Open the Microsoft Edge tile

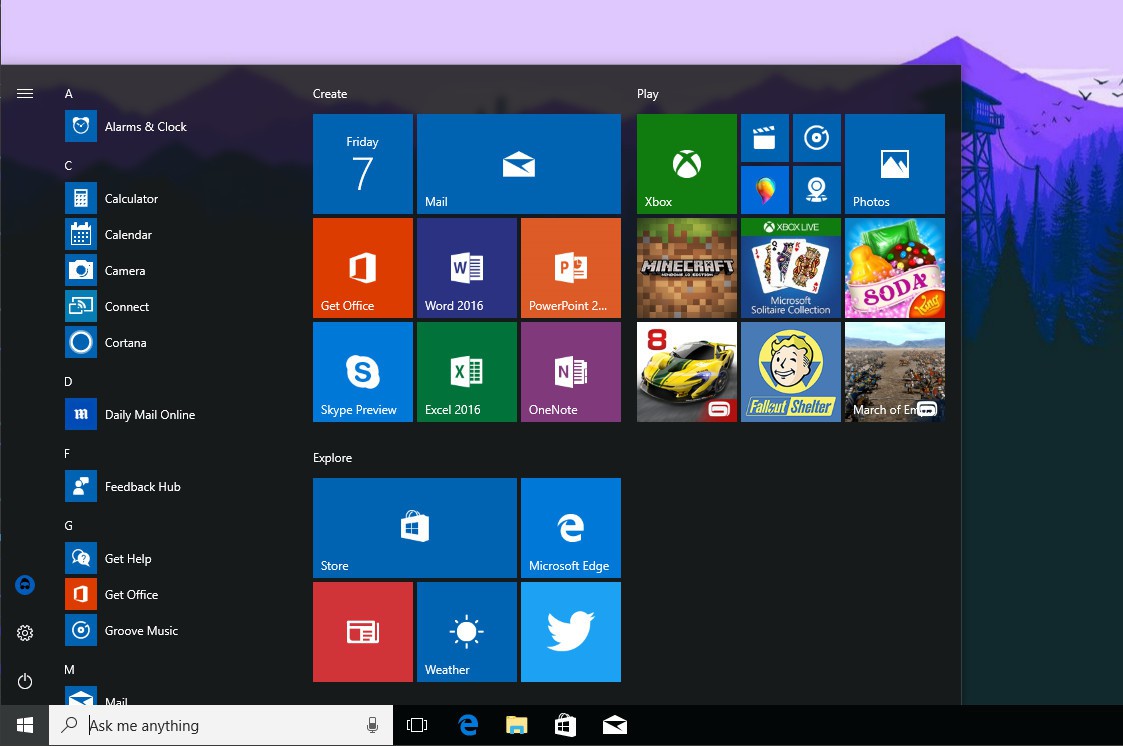(x=570, y=528)
